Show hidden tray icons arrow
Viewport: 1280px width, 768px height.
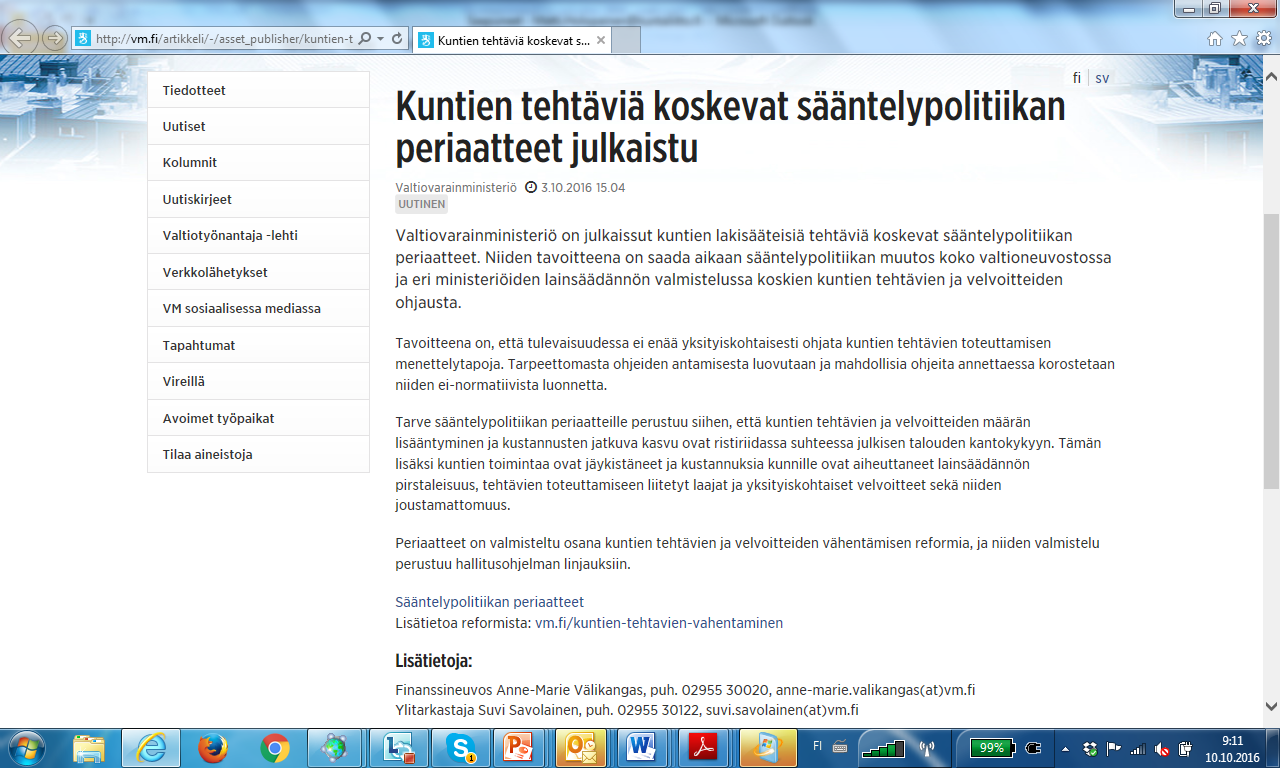point(1066,749)
